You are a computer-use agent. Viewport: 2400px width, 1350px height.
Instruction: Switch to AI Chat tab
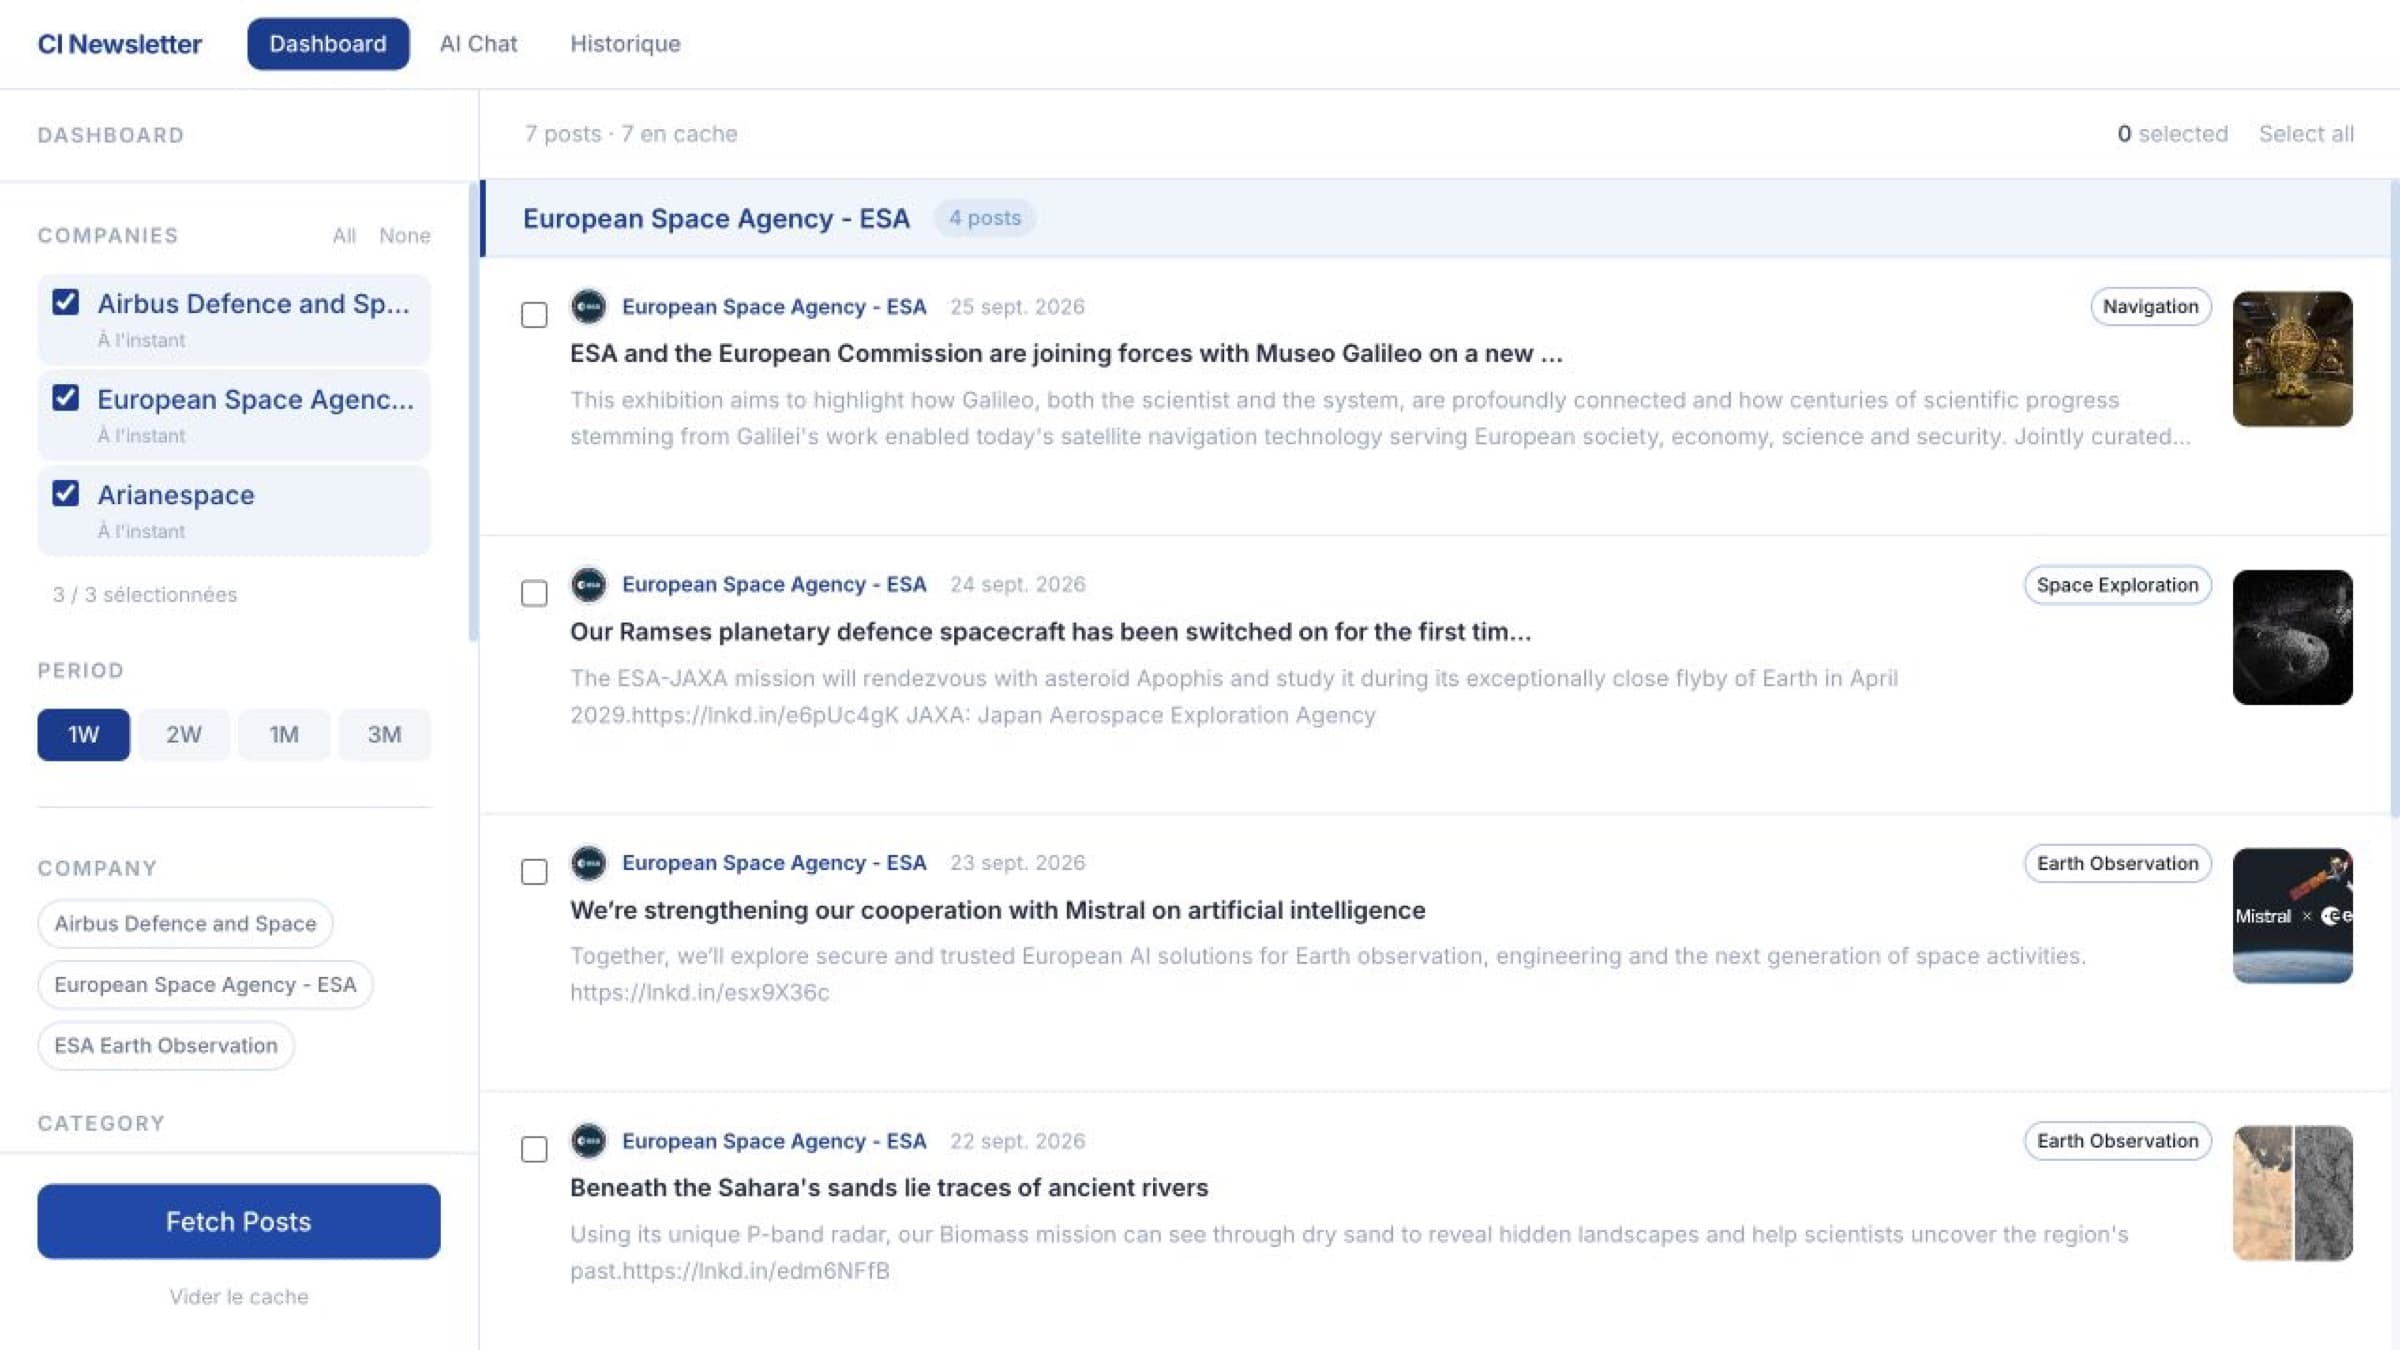click(478, 44)
